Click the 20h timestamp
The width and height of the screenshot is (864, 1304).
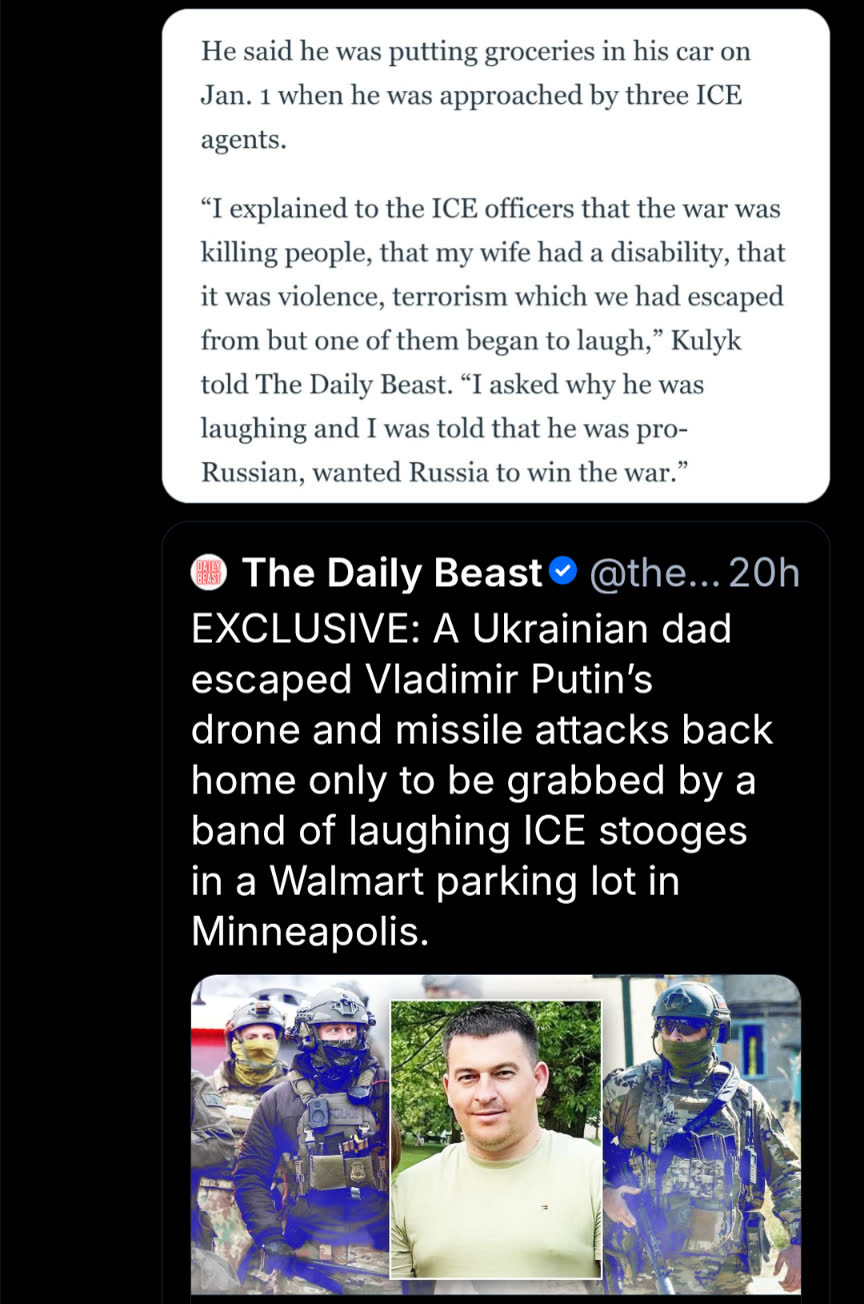[x=764, y=573]
